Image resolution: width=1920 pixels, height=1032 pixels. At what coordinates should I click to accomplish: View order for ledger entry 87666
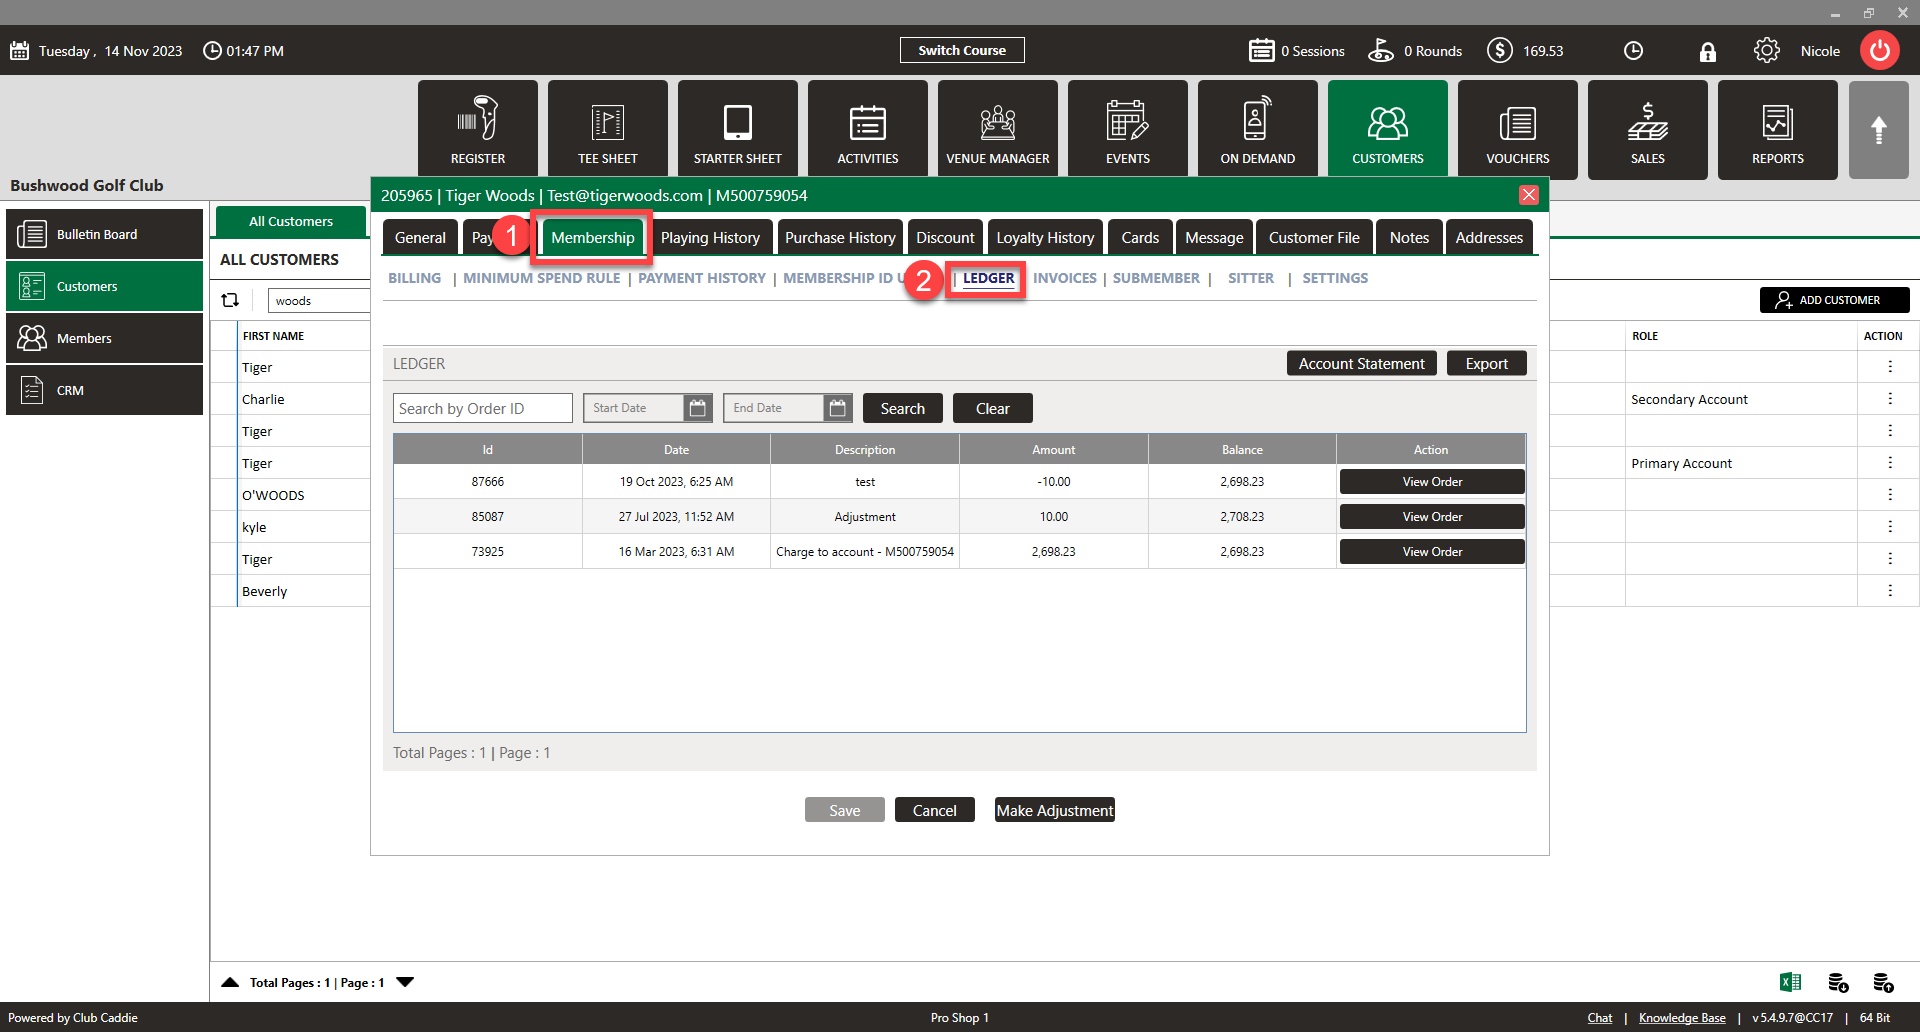pos(1431,482)
